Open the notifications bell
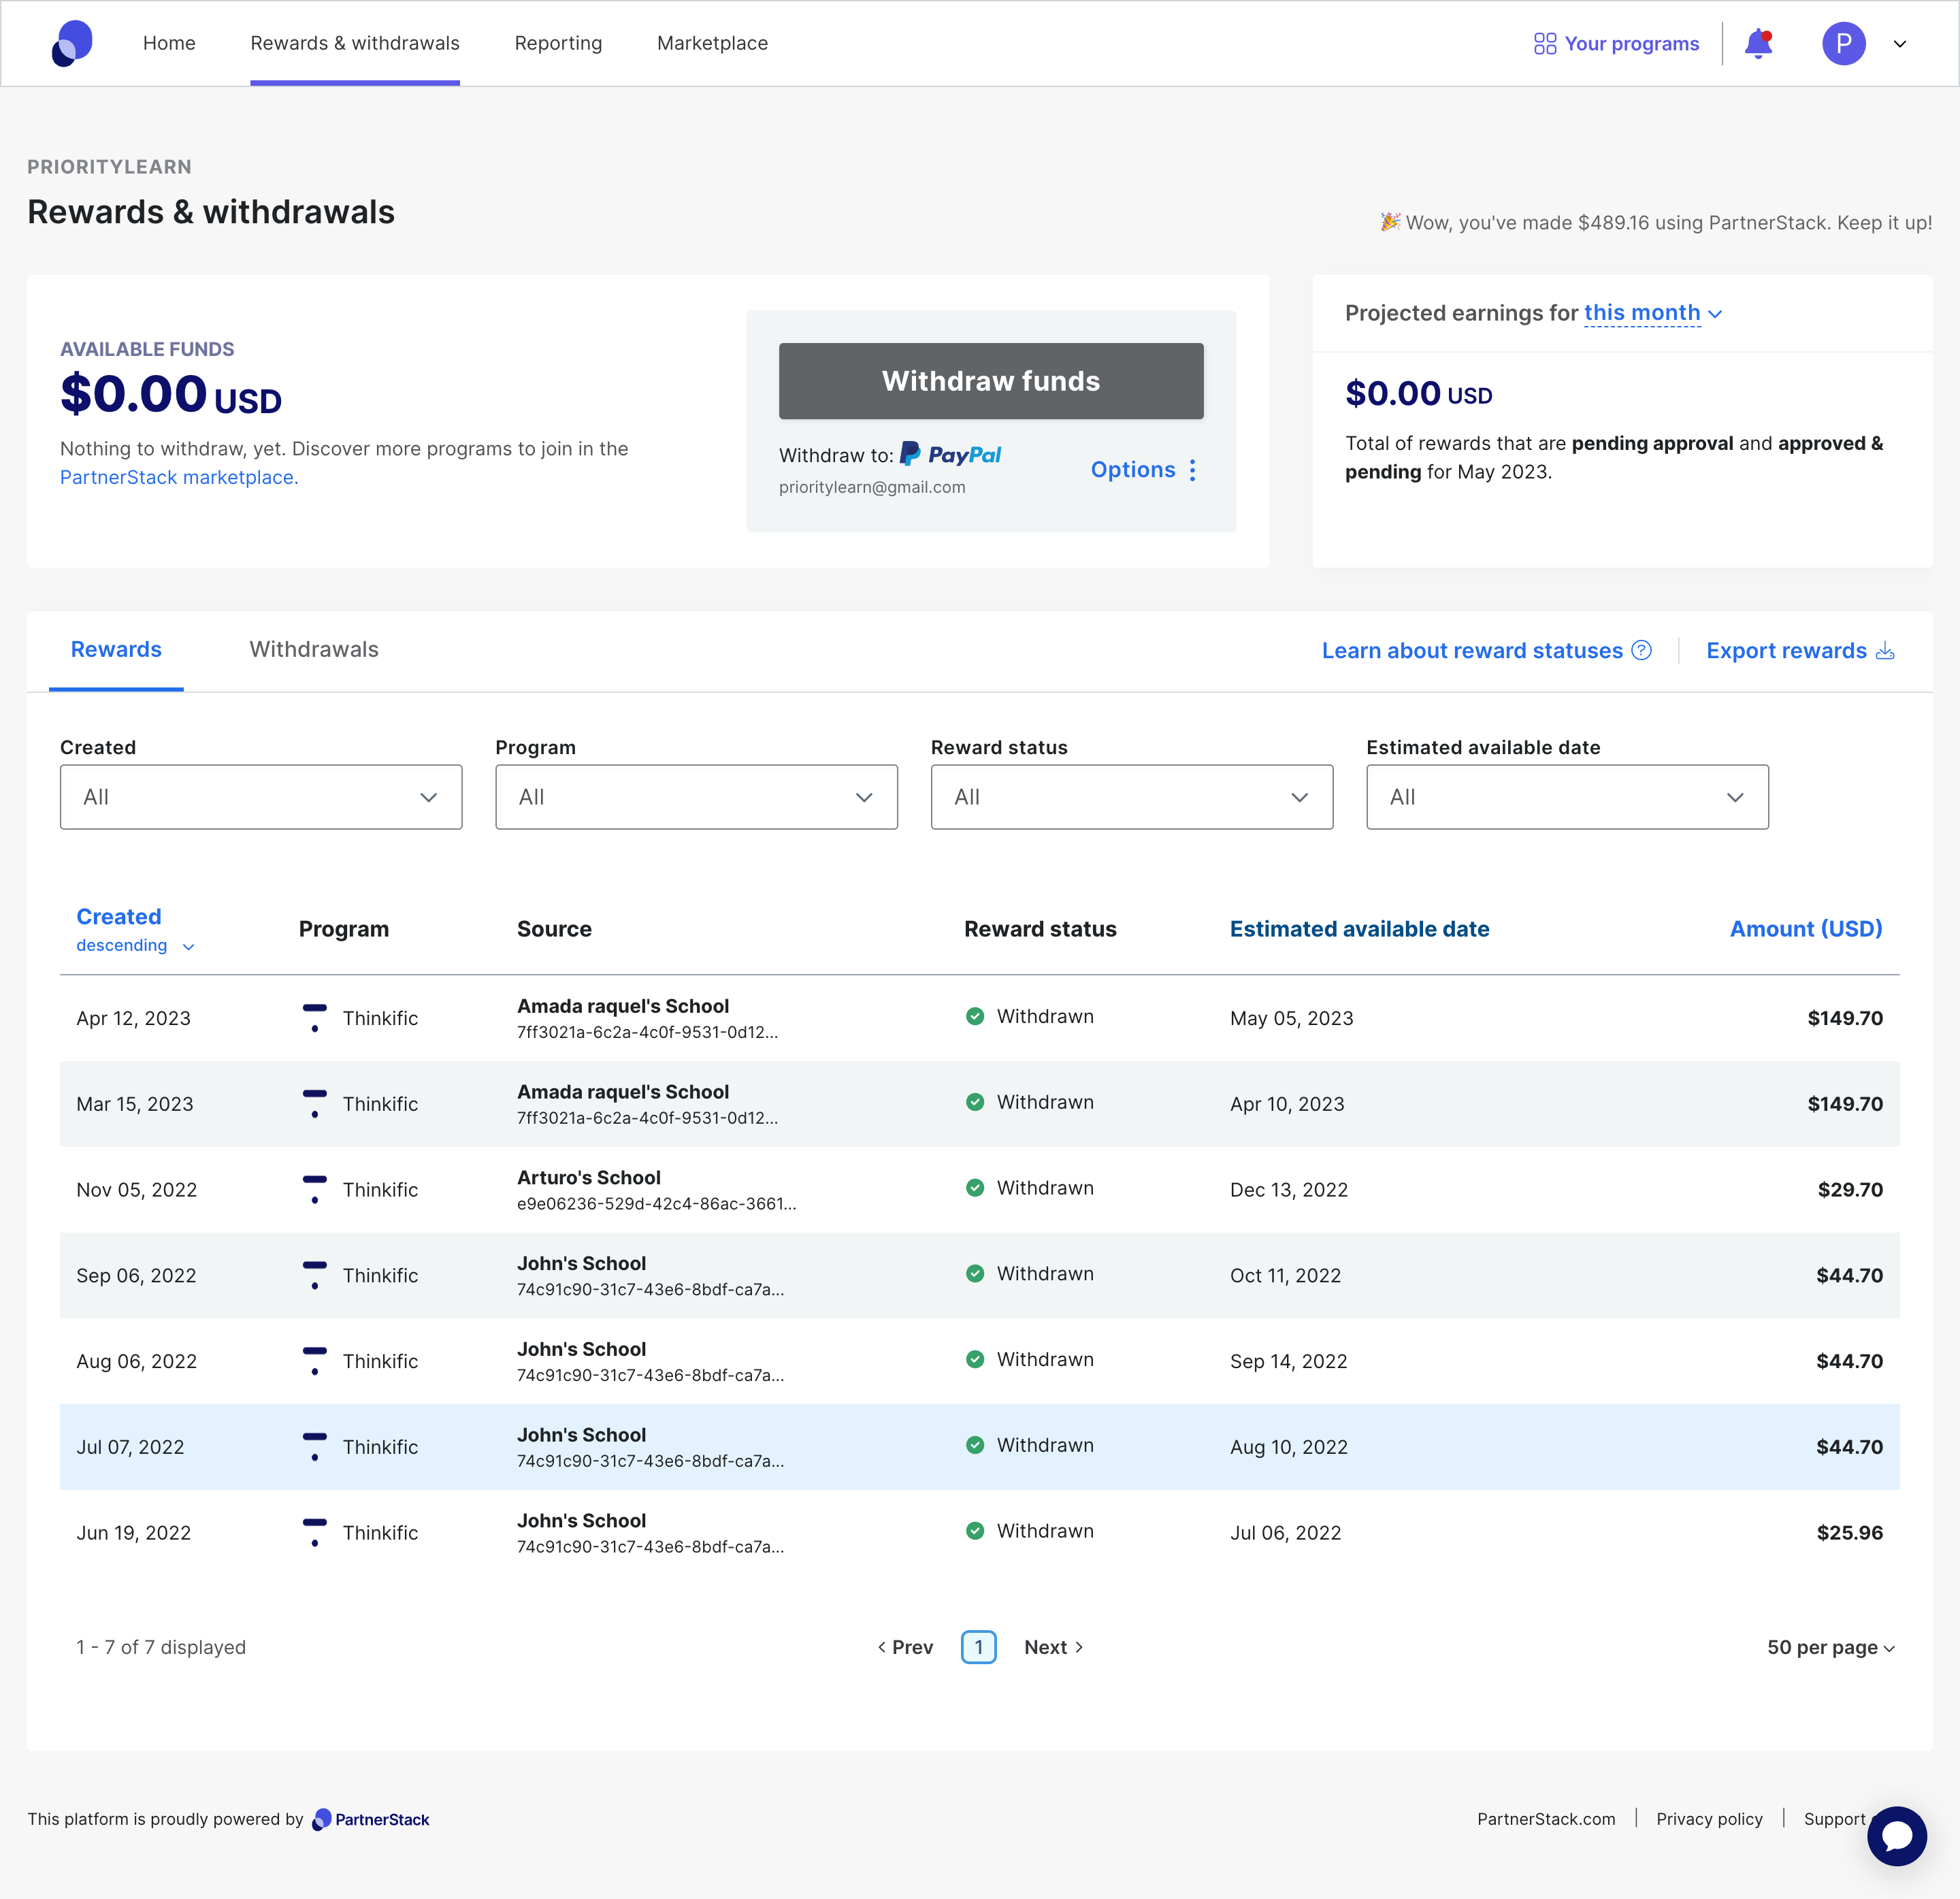This screenshot has width=1960, height=1899. (x=1758, y=44)
